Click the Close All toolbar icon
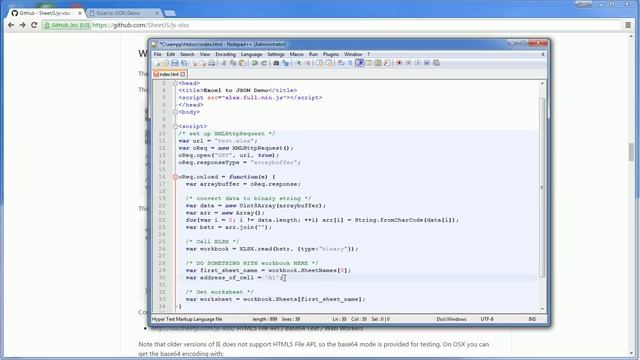Viewport: 640px width, 360px height. (203, 63)
